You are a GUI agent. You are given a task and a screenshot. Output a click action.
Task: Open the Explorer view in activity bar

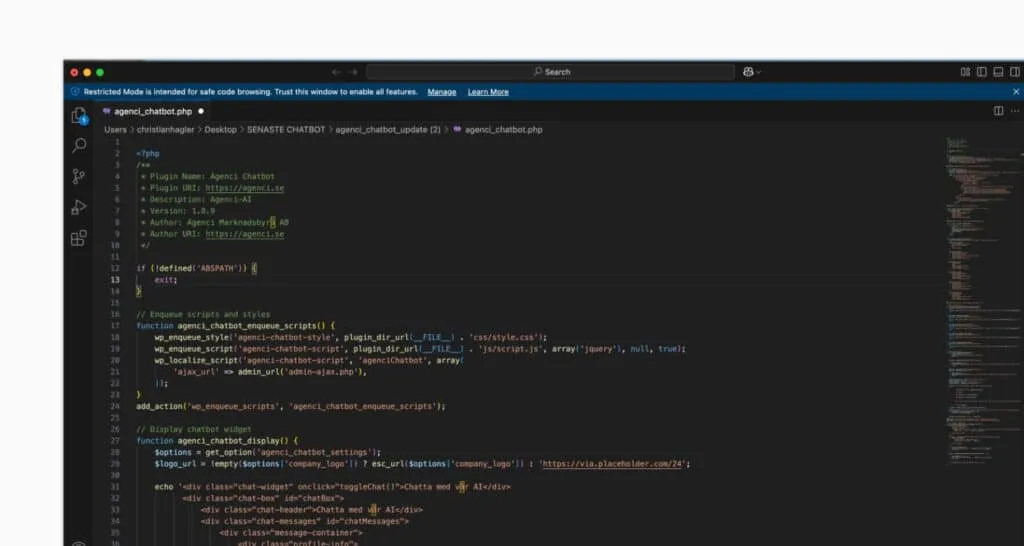point(79,116)
